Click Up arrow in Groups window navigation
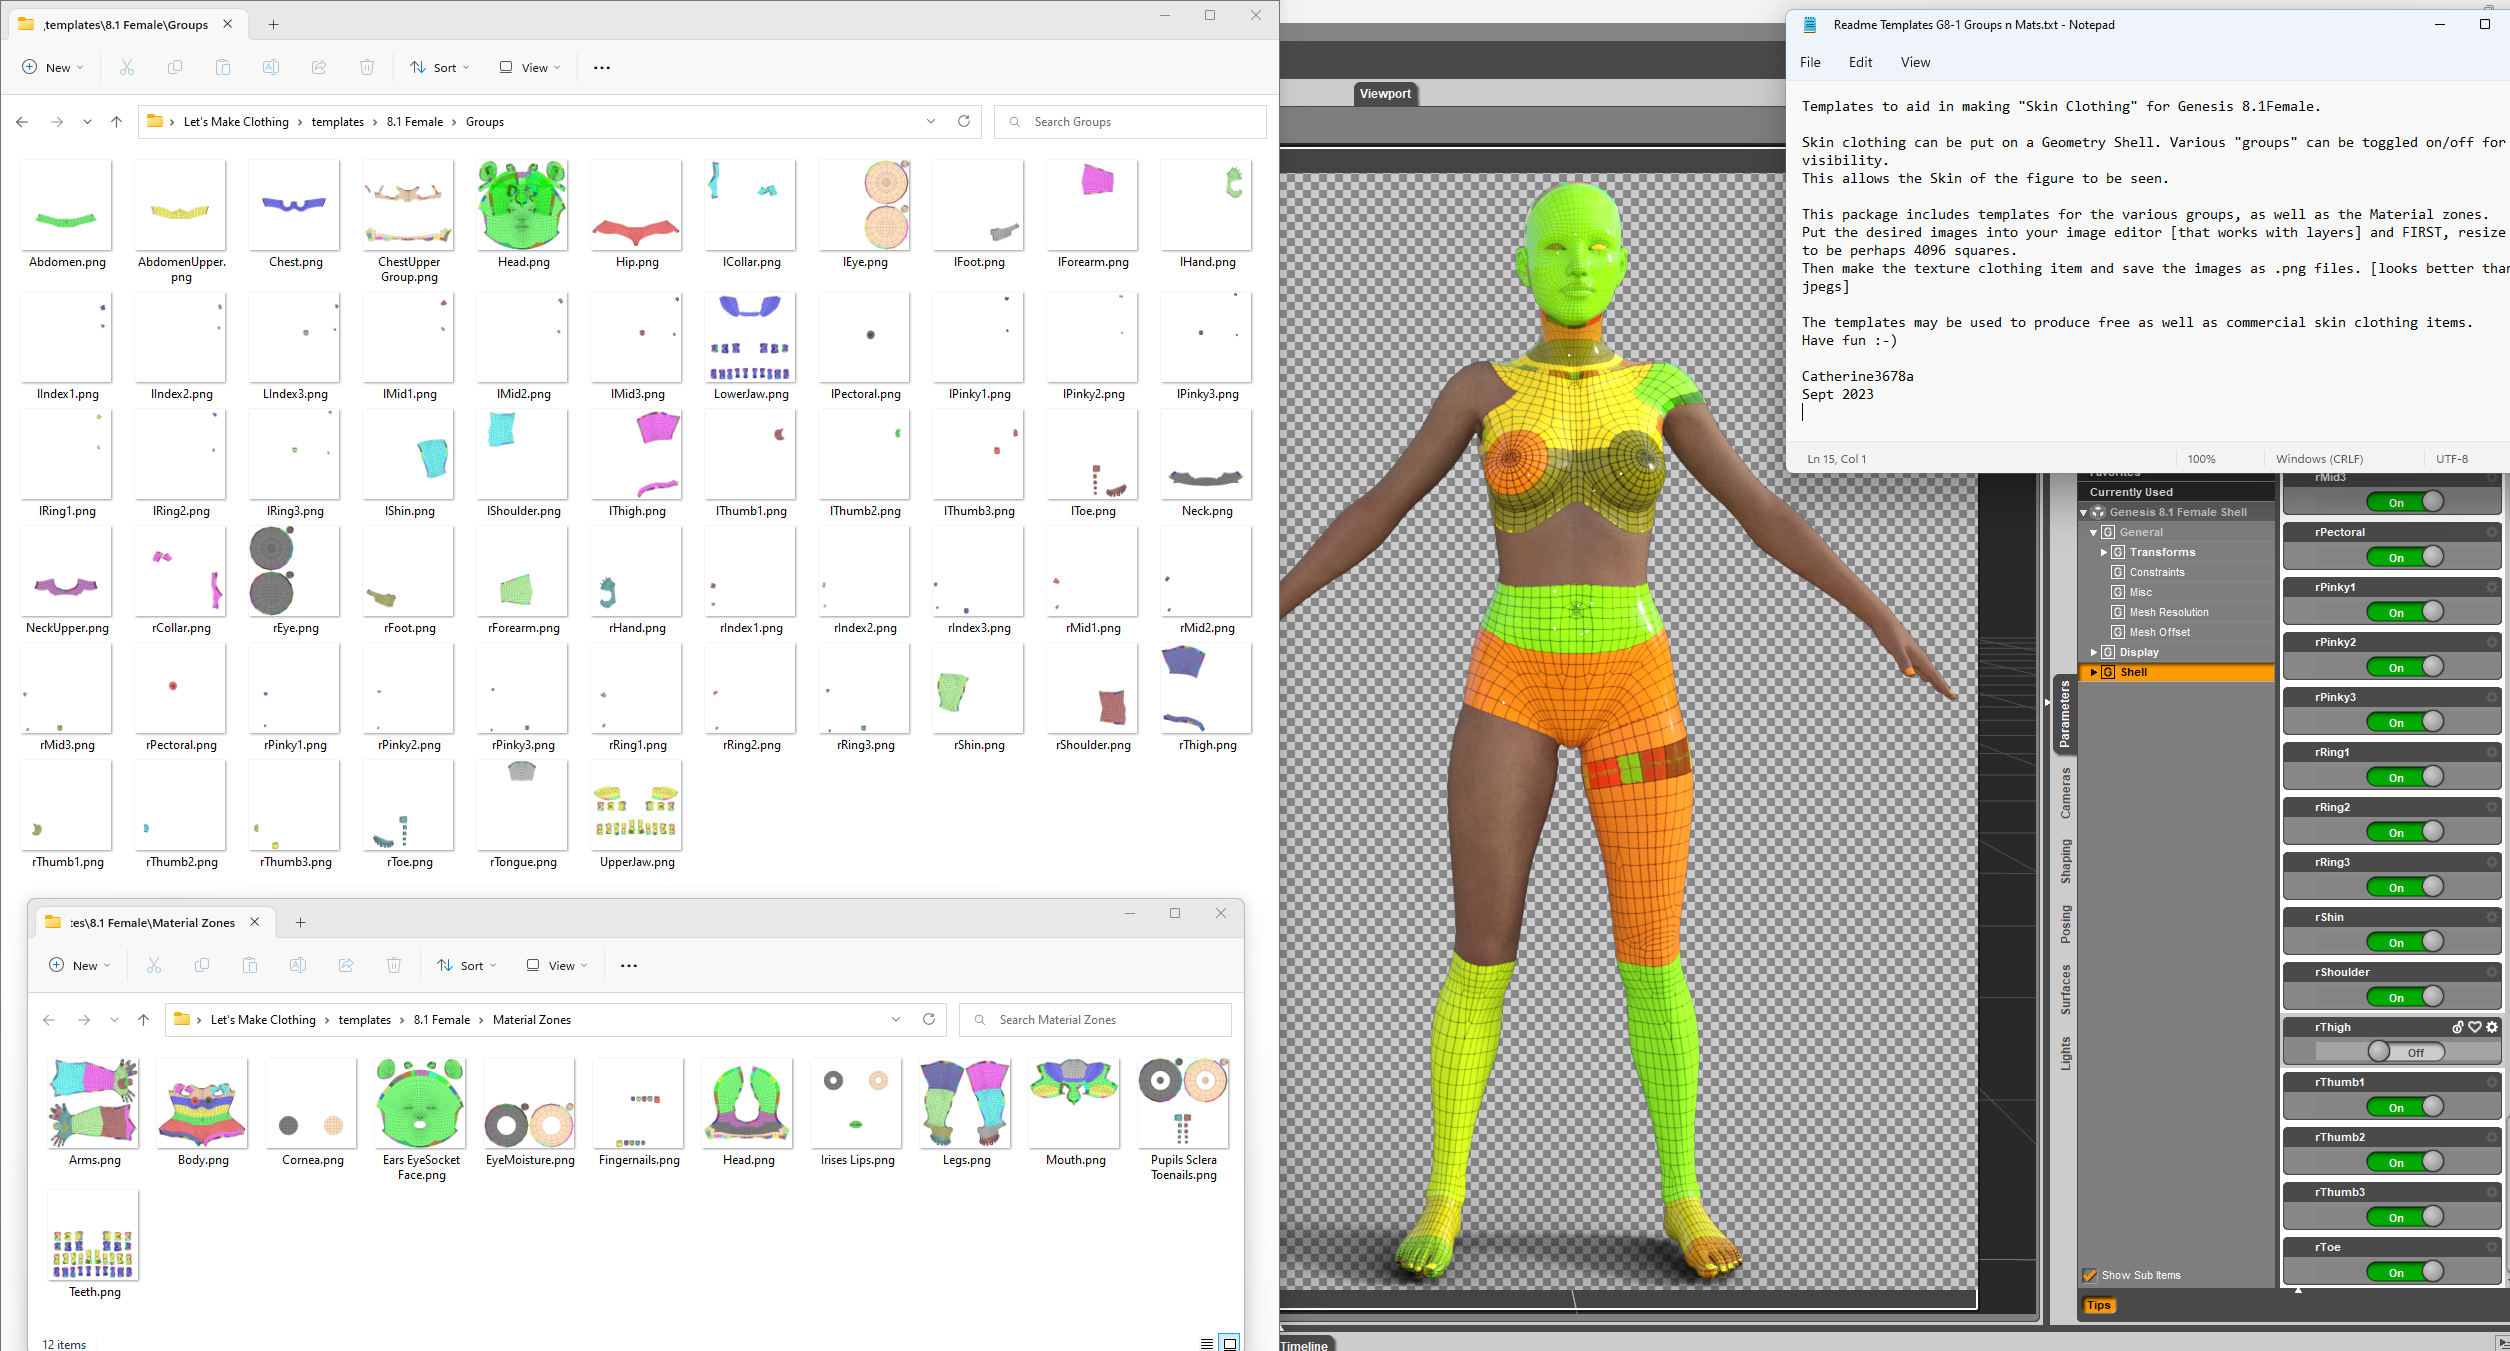Screen dimensions: 2510x1351 click(x=116, y=121)
